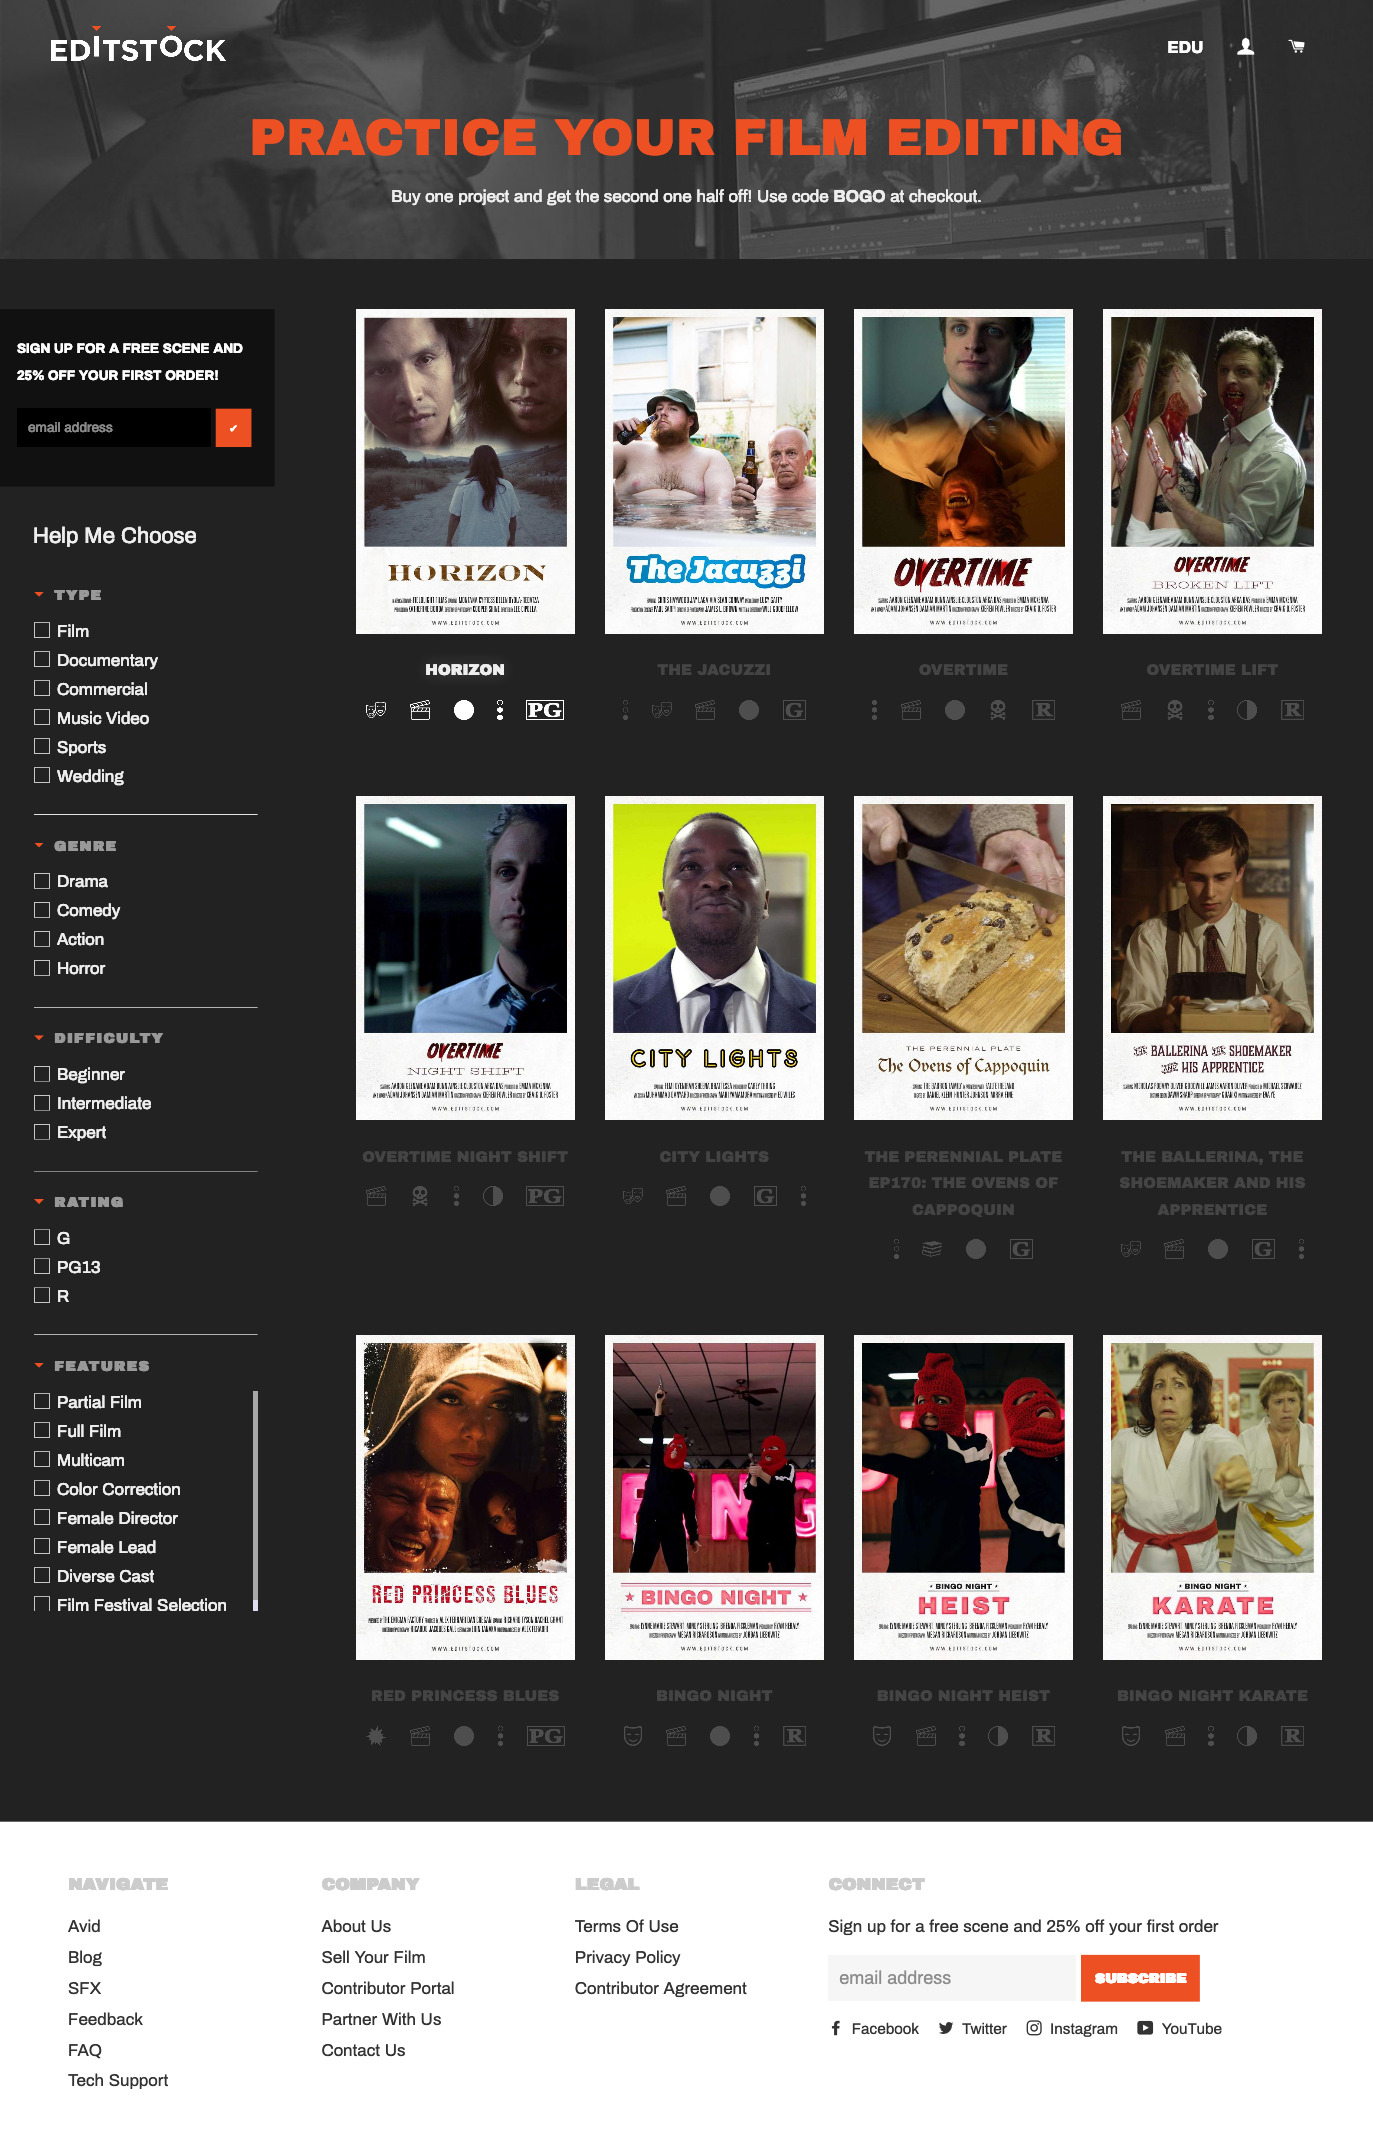Open the Terms Of Use link
The width and height of the screenshot is (1373, 2143).
pos(627,1926)
